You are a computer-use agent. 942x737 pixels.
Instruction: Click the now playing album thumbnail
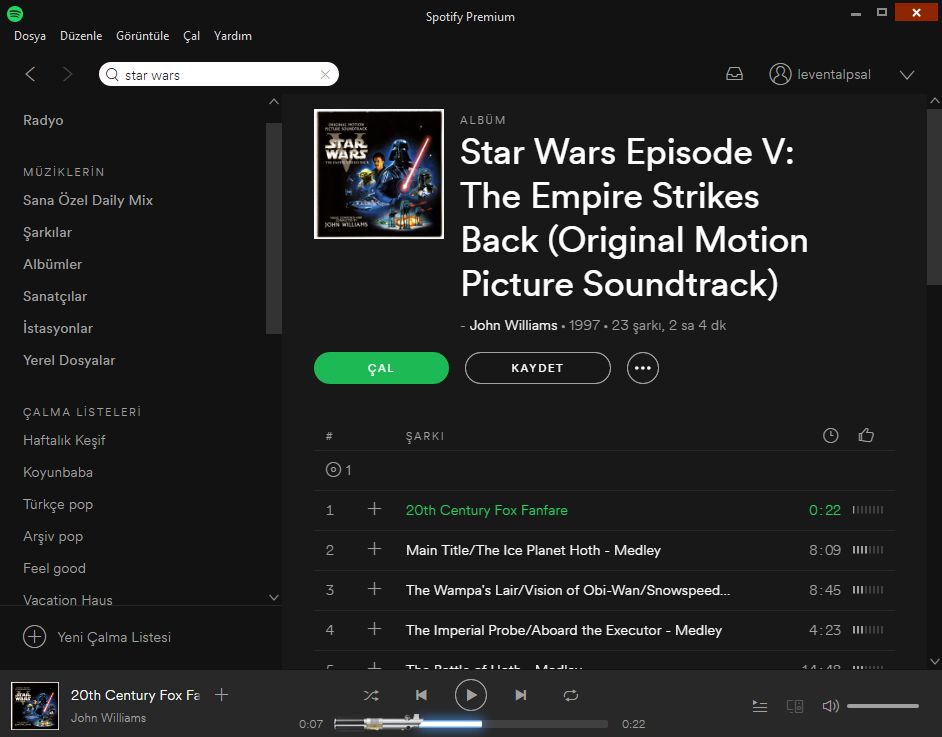35,706
